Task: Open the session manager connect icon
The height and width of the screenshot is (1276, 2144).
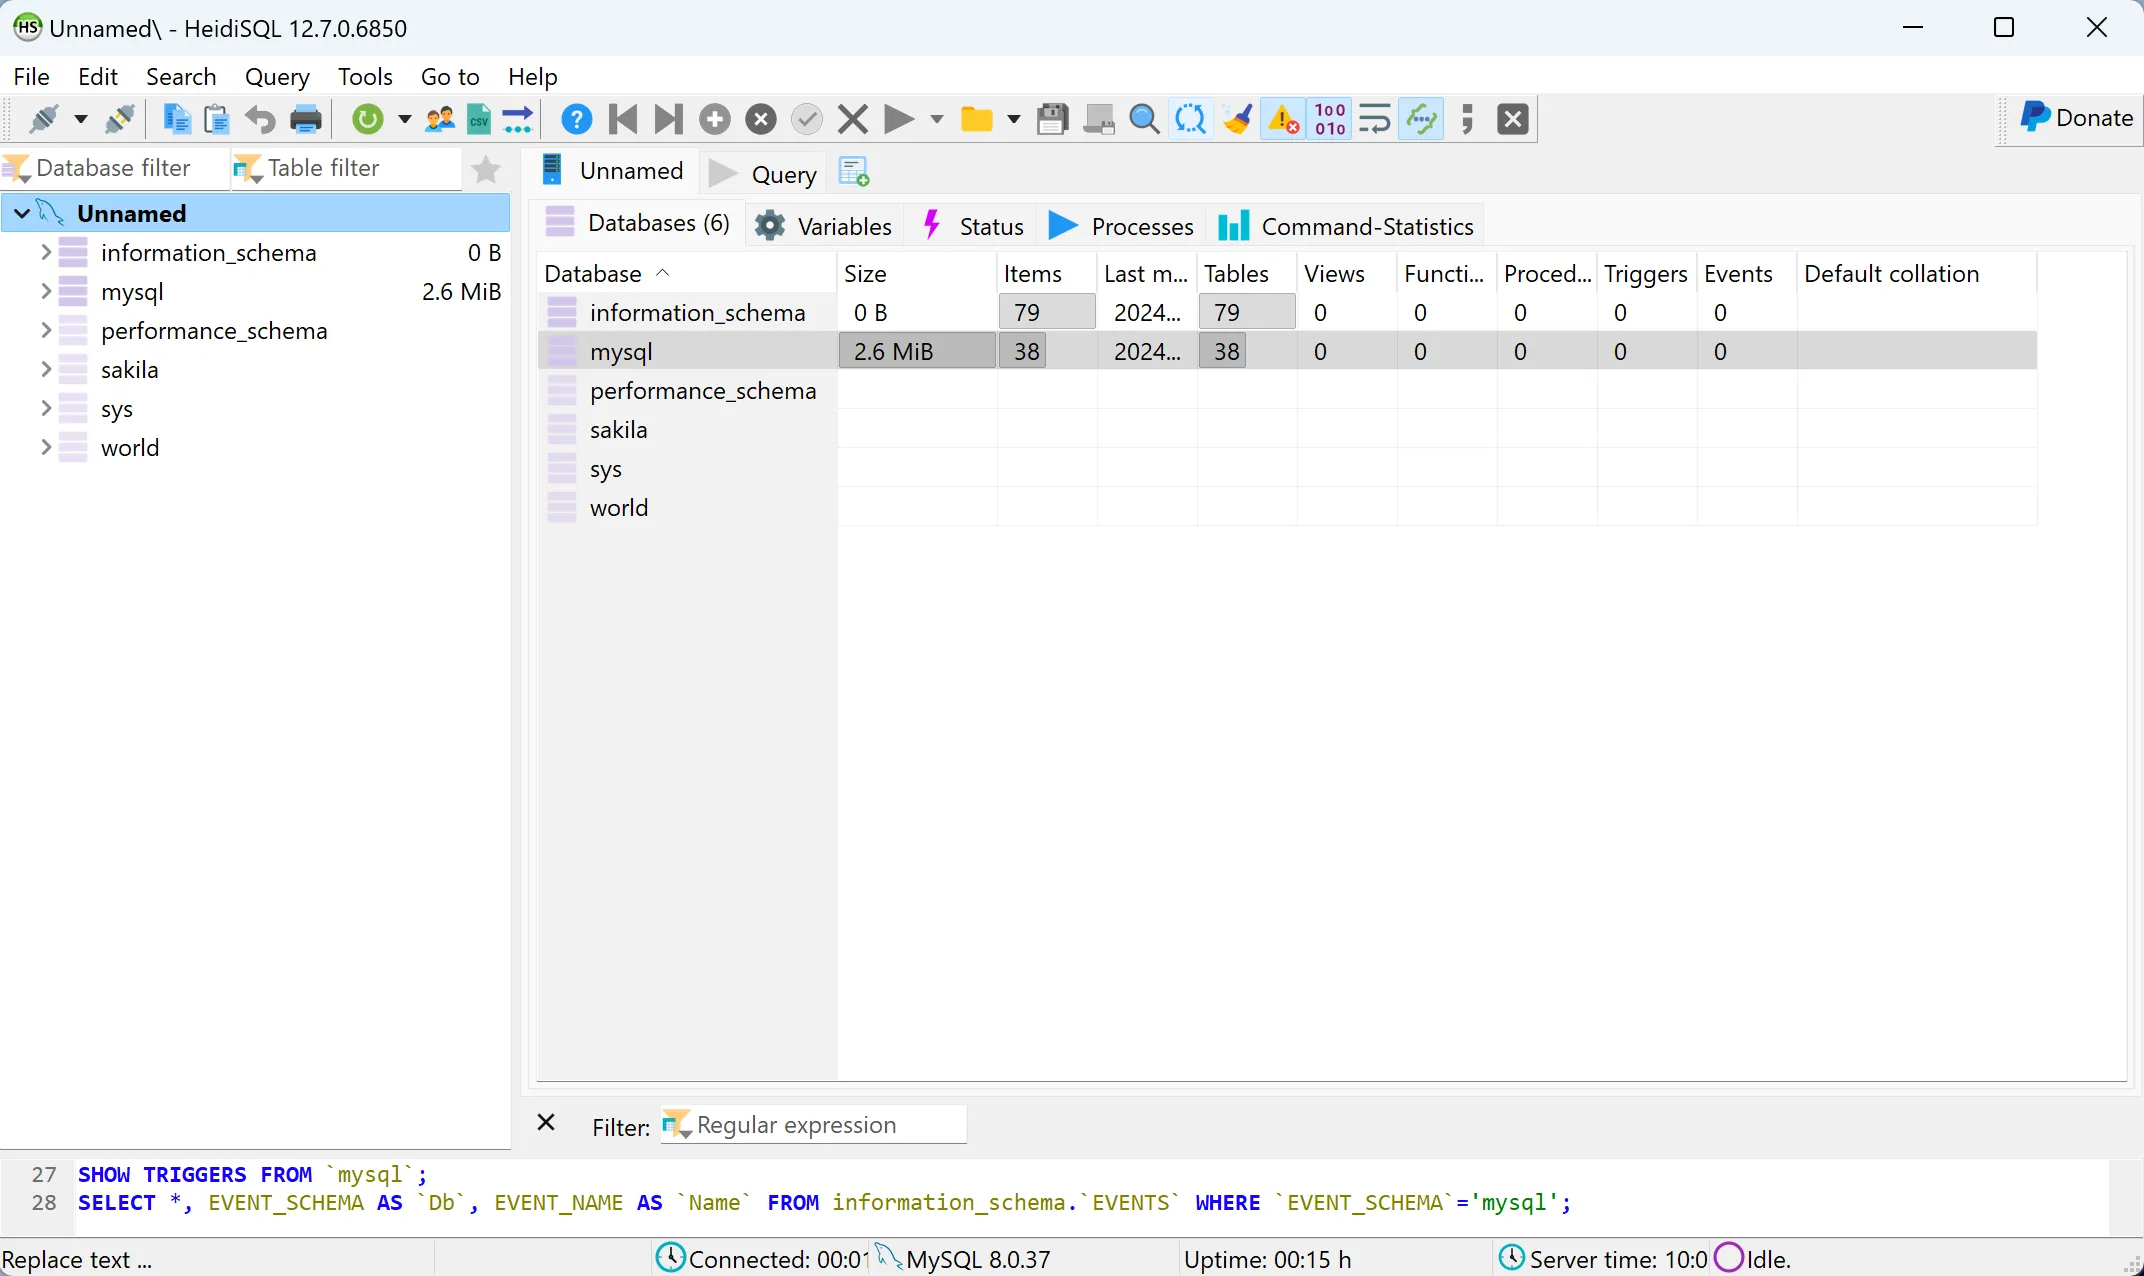Action: tap(43, 119)
